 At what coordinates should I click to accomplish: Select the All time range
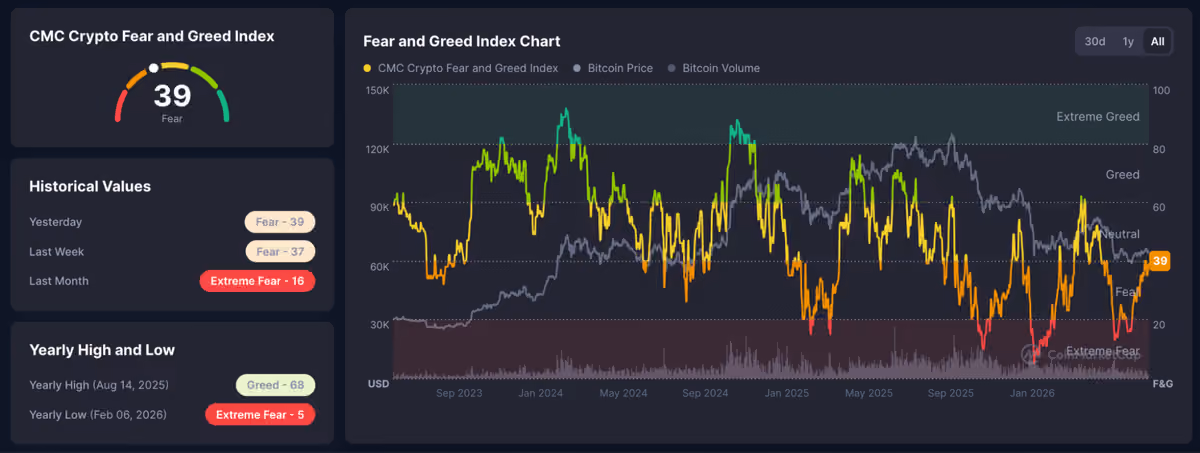pyautogui.click(x=1157, y=41)
